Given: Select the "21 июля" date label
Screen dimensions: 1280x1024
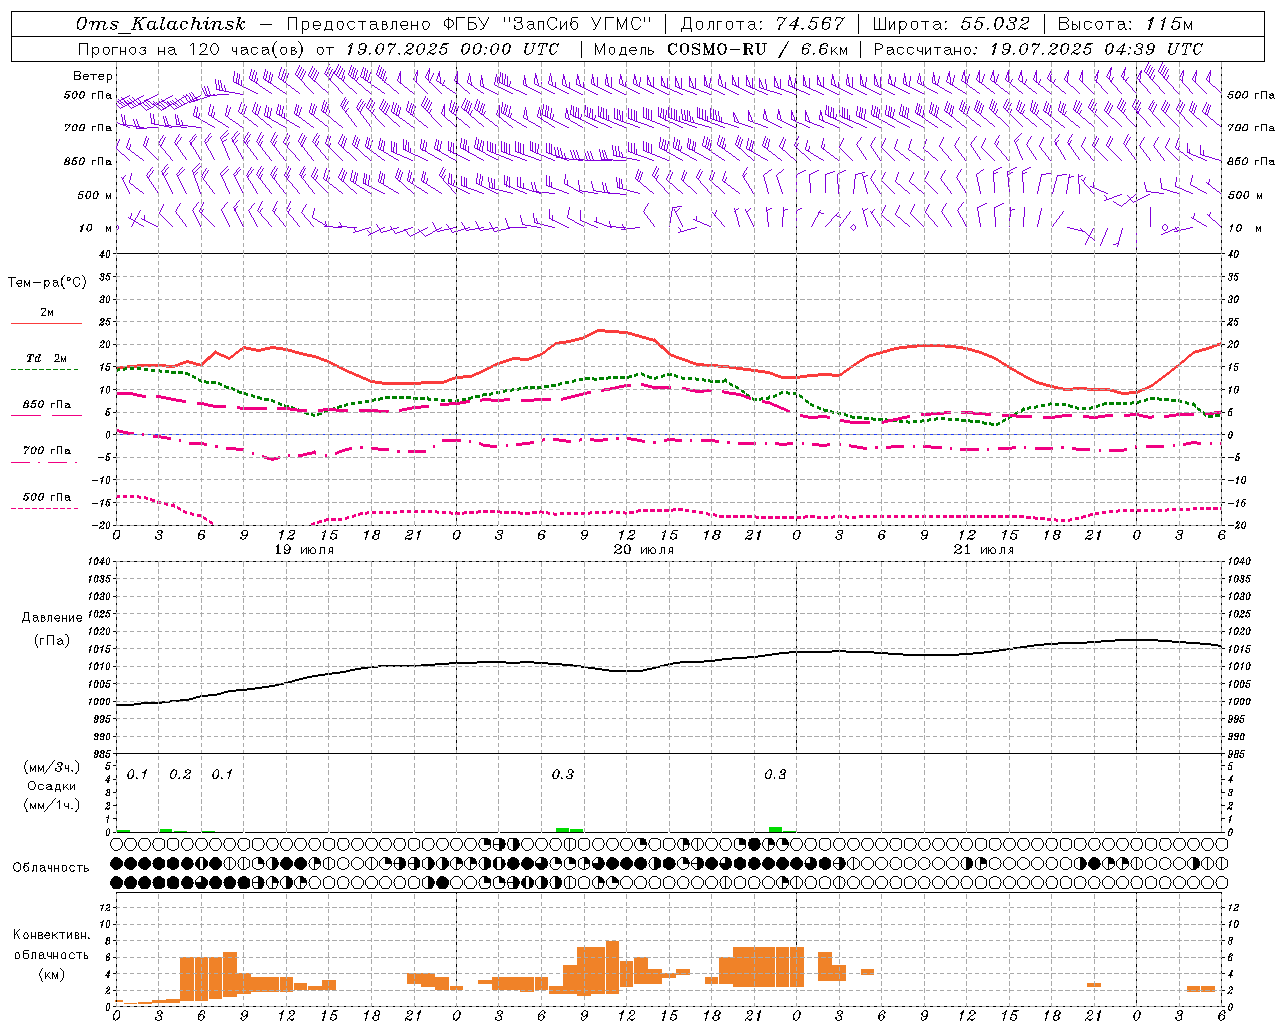Looking at the screenshot, I should click(x=983, y=550).
